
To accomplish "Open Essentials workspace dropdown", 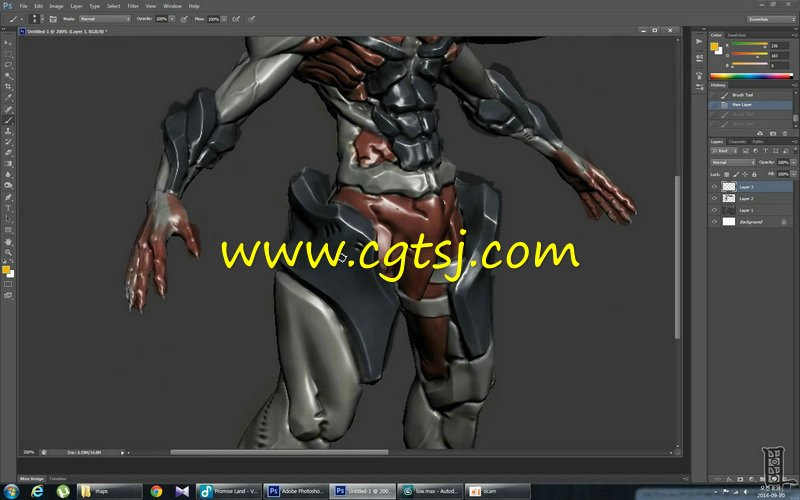I will (x=771, y=19).
